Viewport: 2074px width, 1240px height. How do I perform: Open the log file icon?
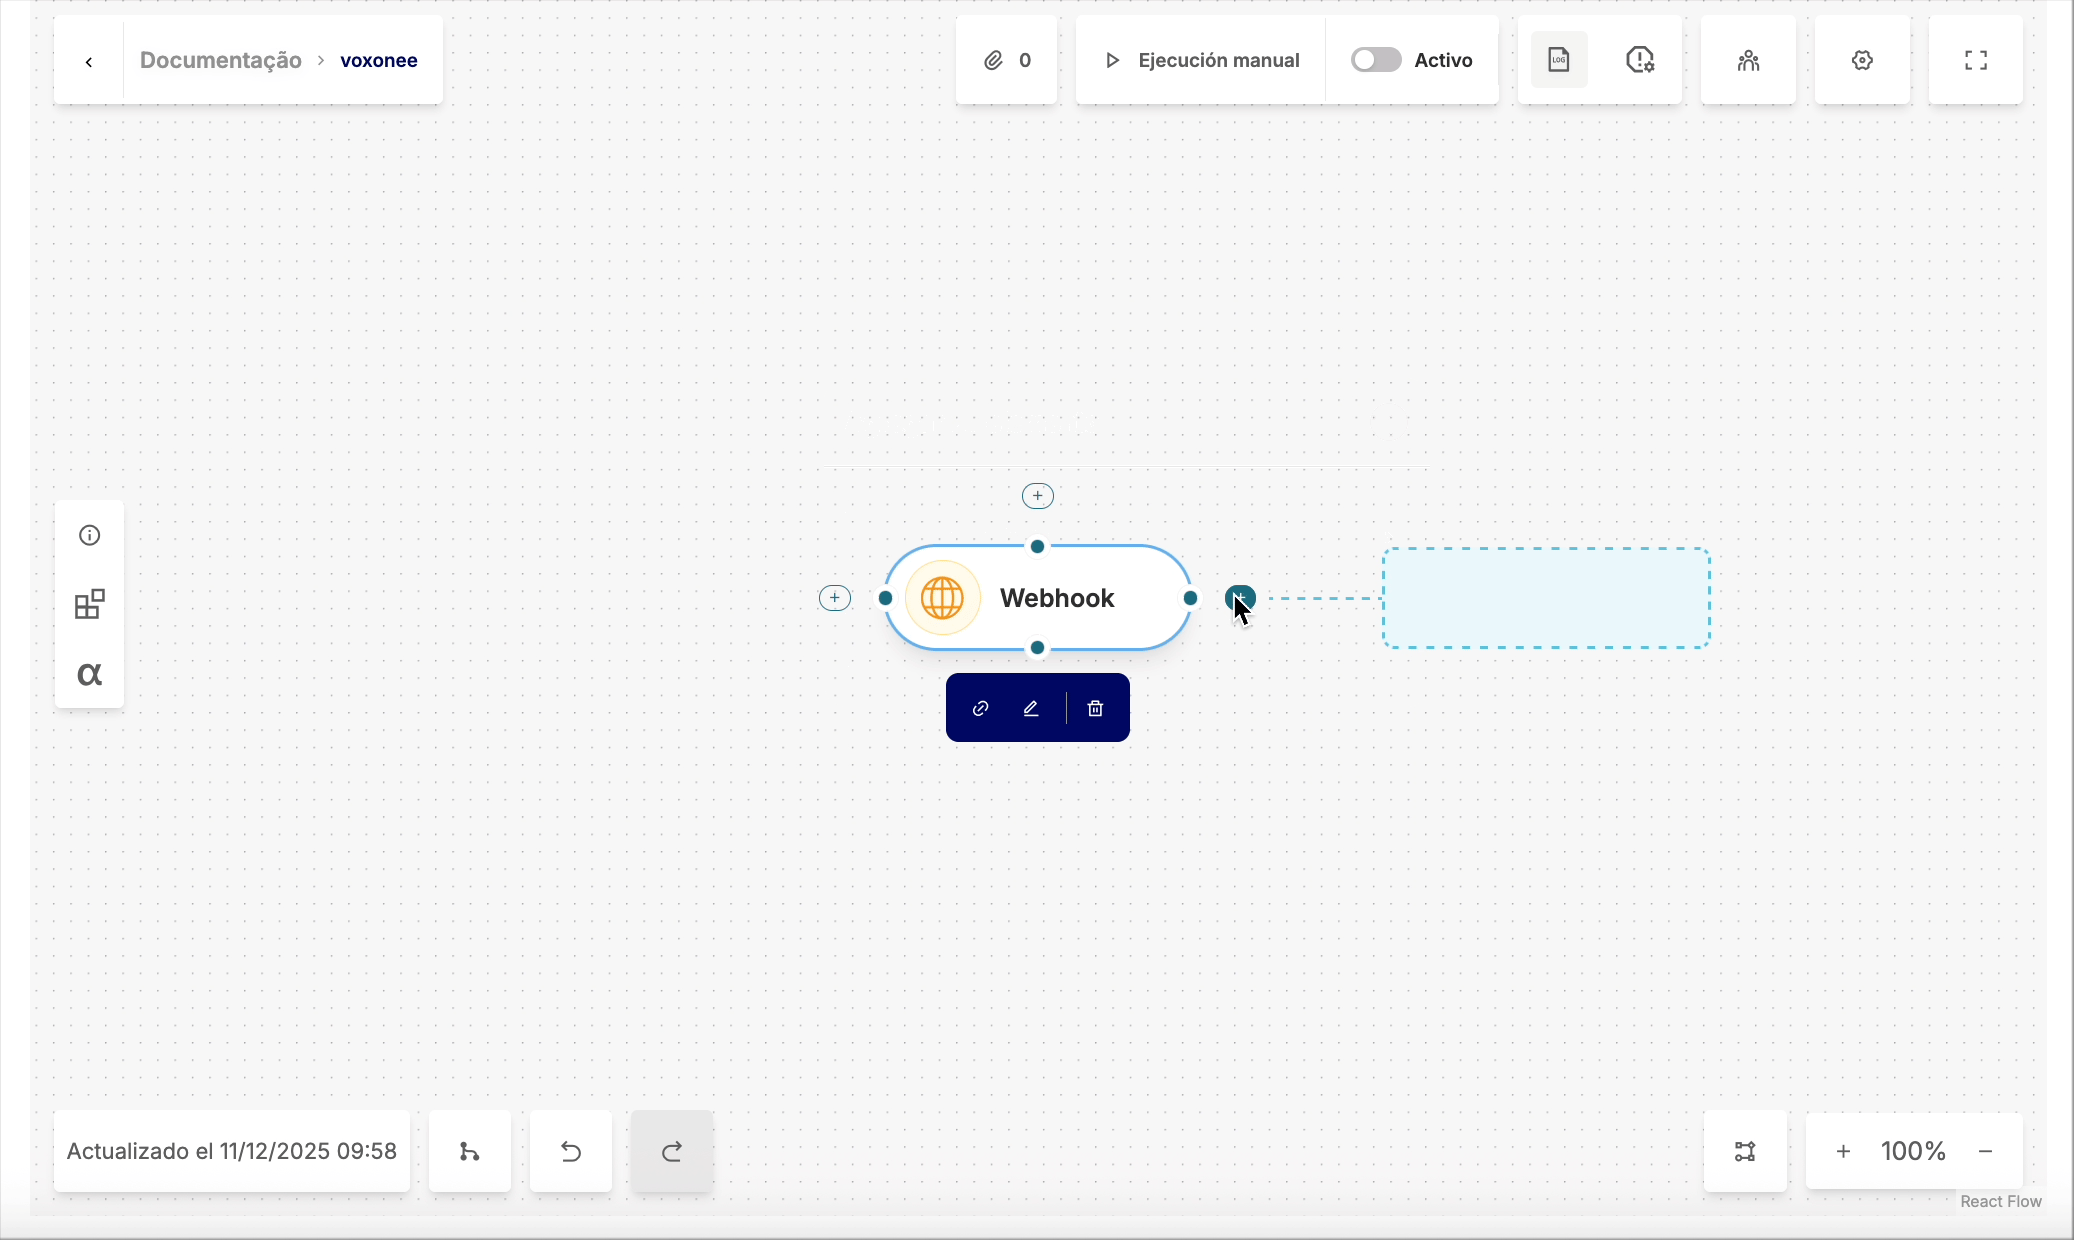[1558, 60]
